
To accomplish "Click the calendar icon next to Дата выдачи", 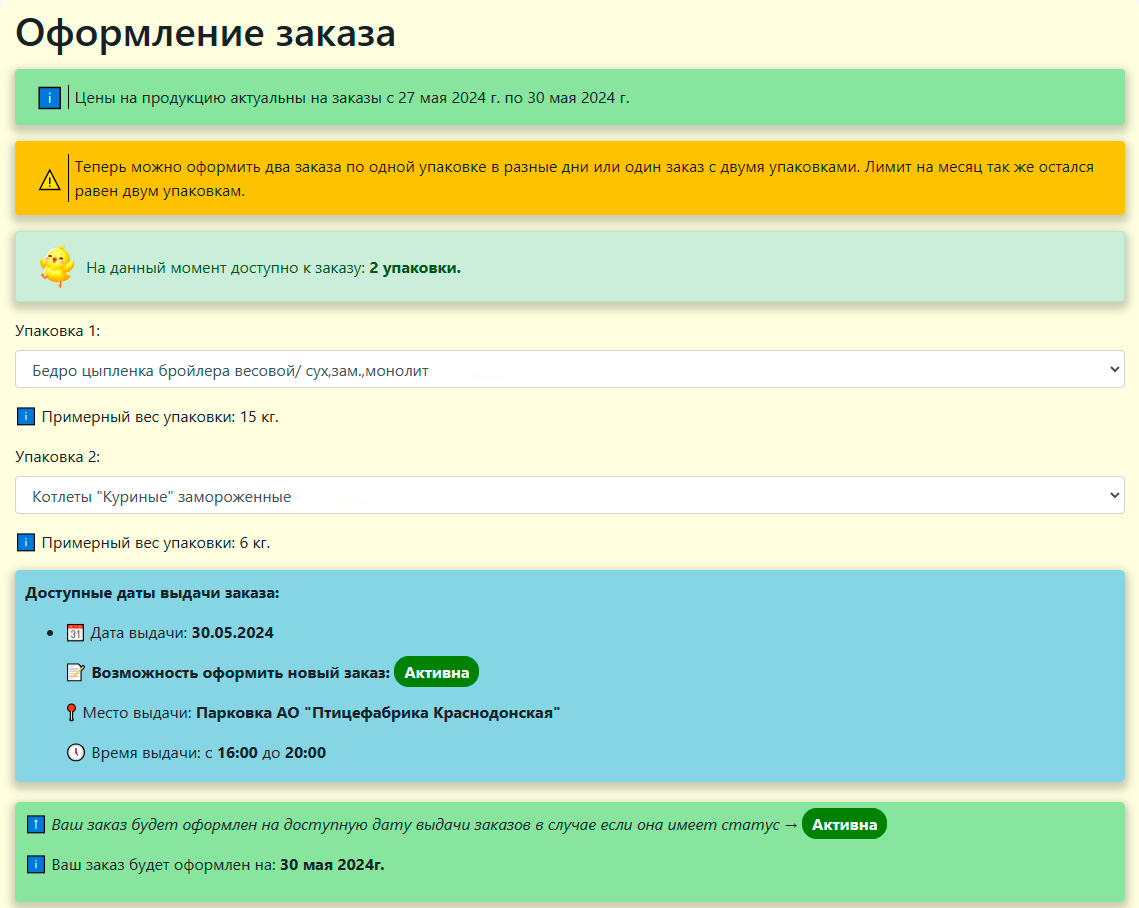I will coord(75,633).
